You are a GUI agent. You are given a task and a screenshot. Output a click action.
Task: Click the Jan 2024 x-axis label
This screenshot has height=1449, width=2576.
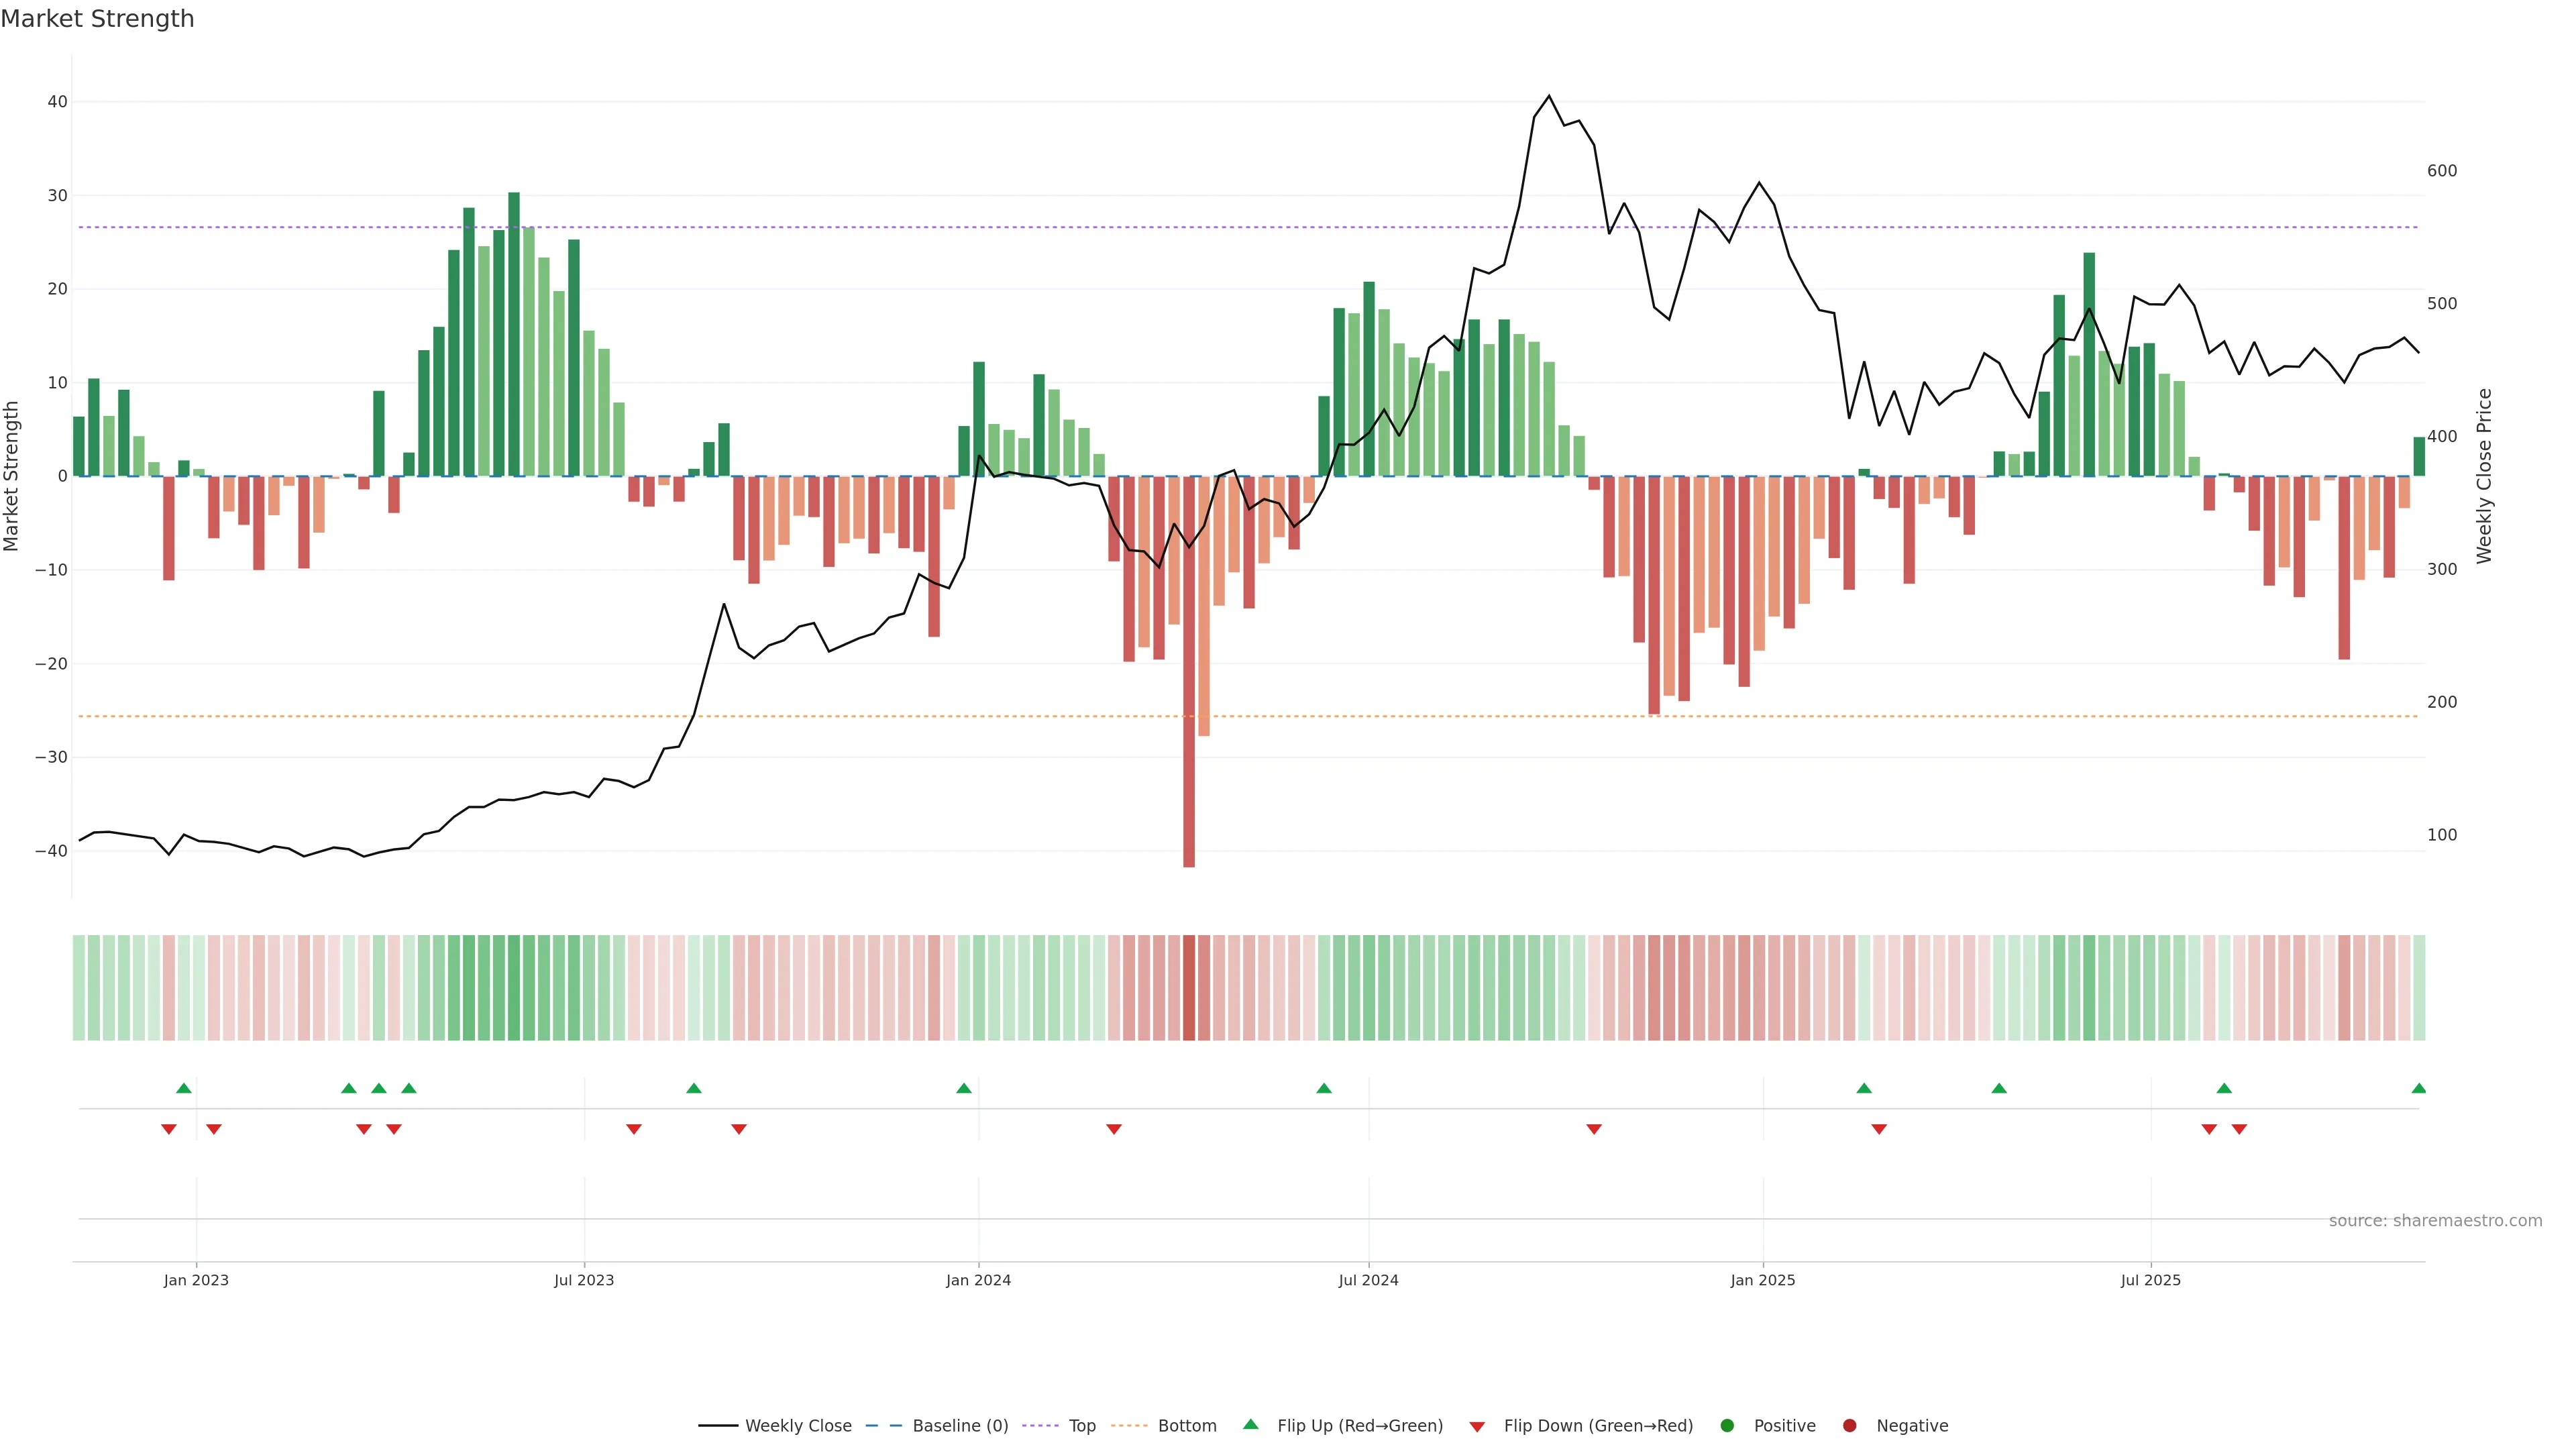coord(978,1280)
